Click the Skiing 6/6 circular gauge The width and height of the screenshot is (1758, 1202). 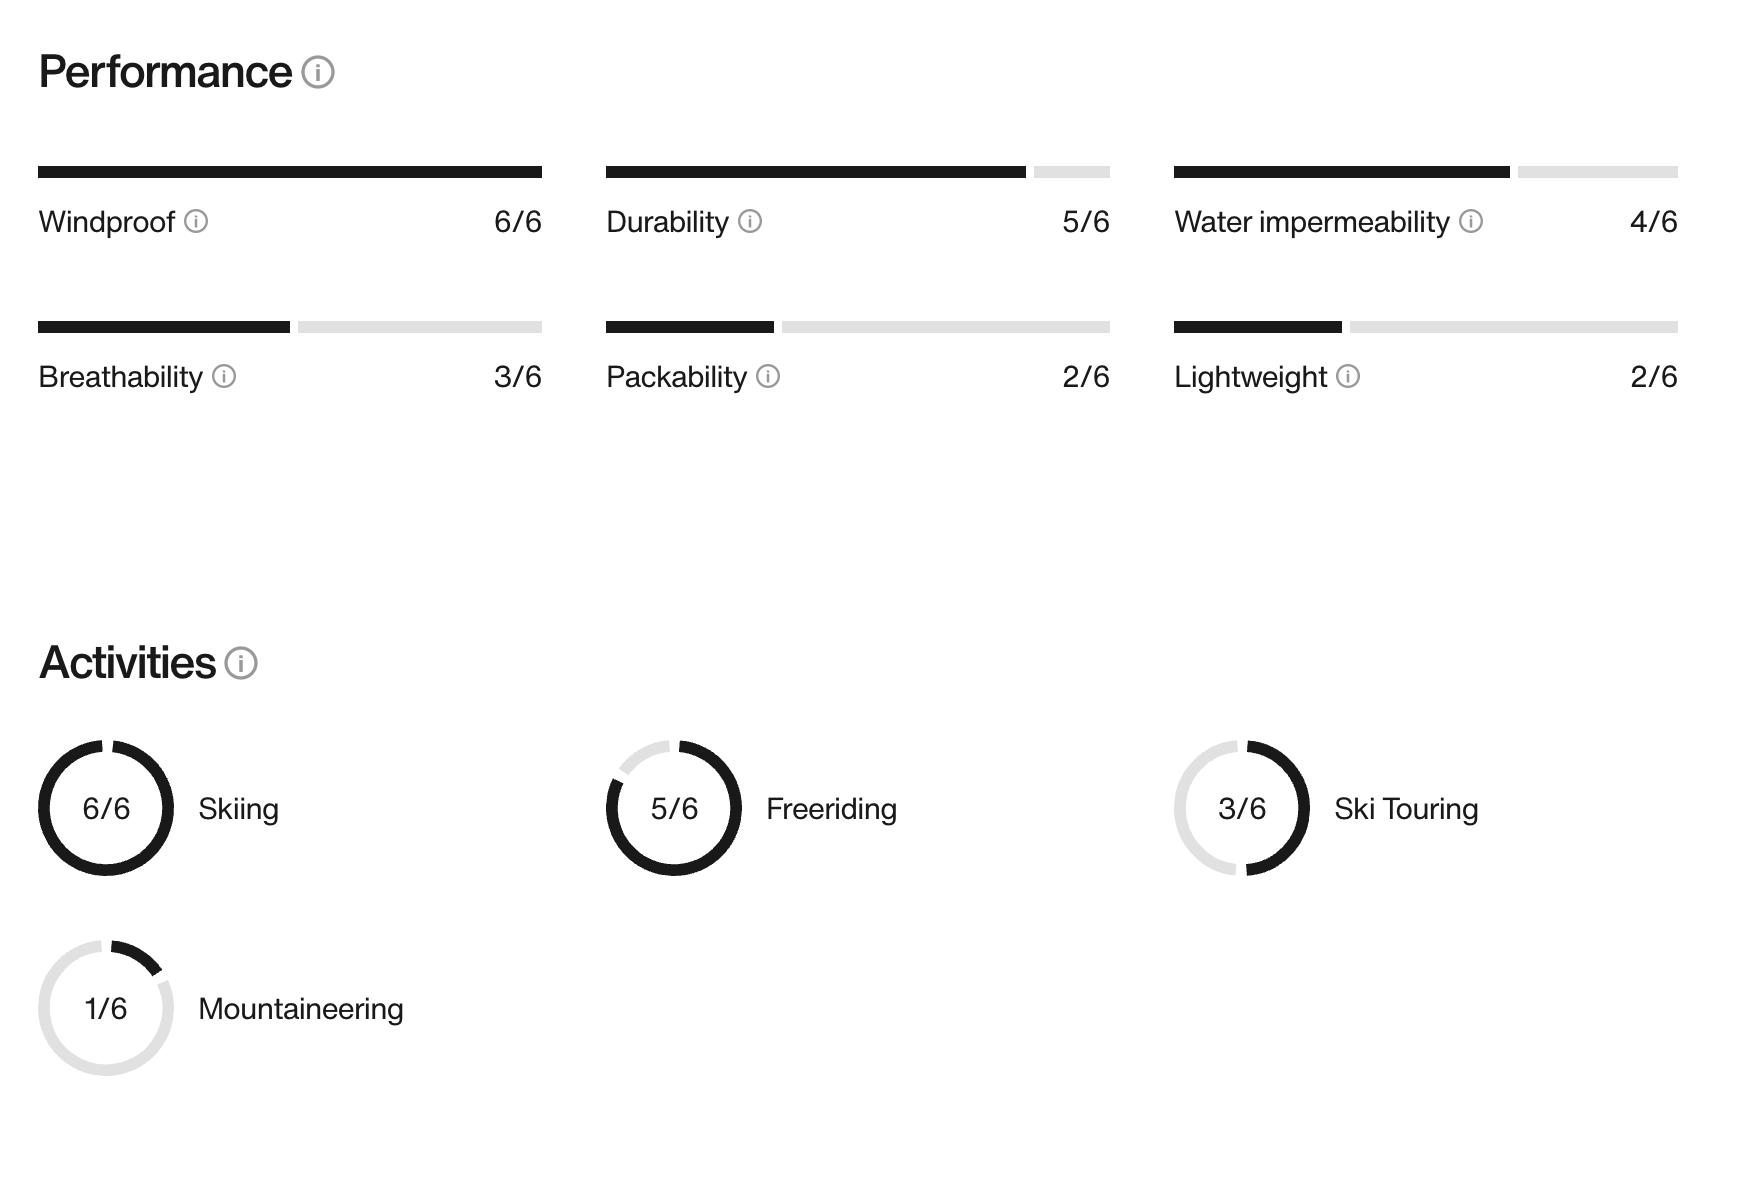click(106, 808)
